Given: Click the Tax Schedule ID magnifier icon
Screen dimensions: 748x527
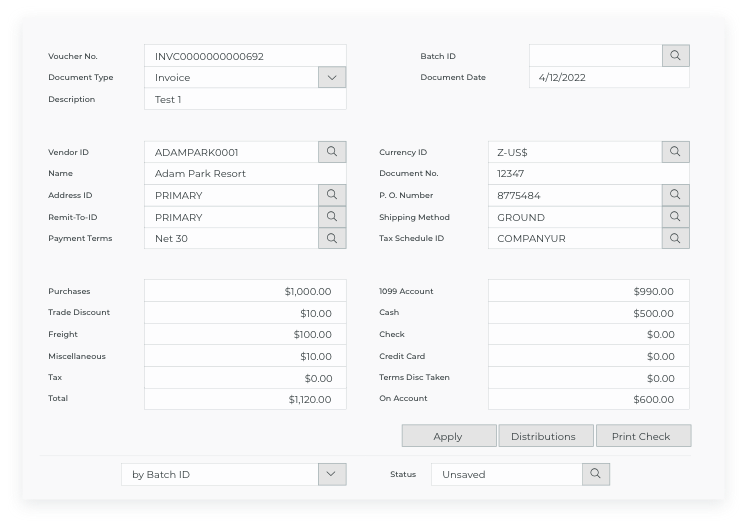Looking at the screenshot, I should (676, 238).
